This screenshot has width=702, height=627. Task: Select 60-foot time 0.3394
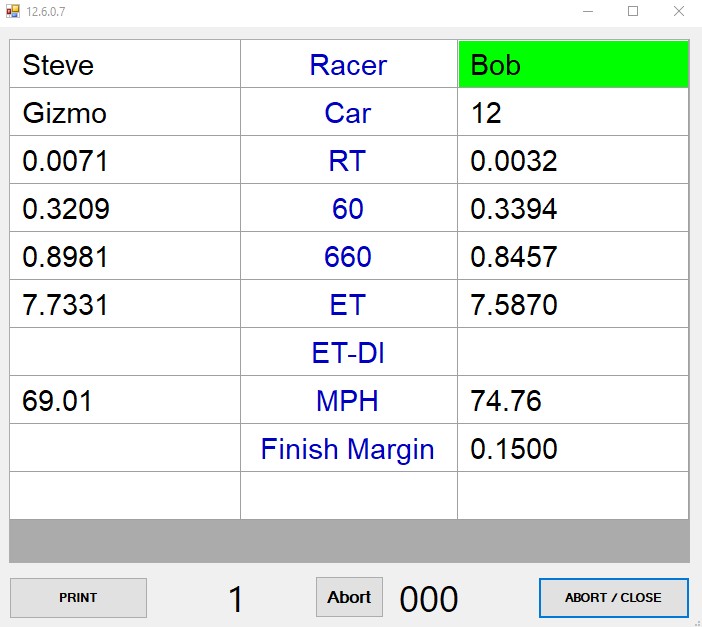573,208
